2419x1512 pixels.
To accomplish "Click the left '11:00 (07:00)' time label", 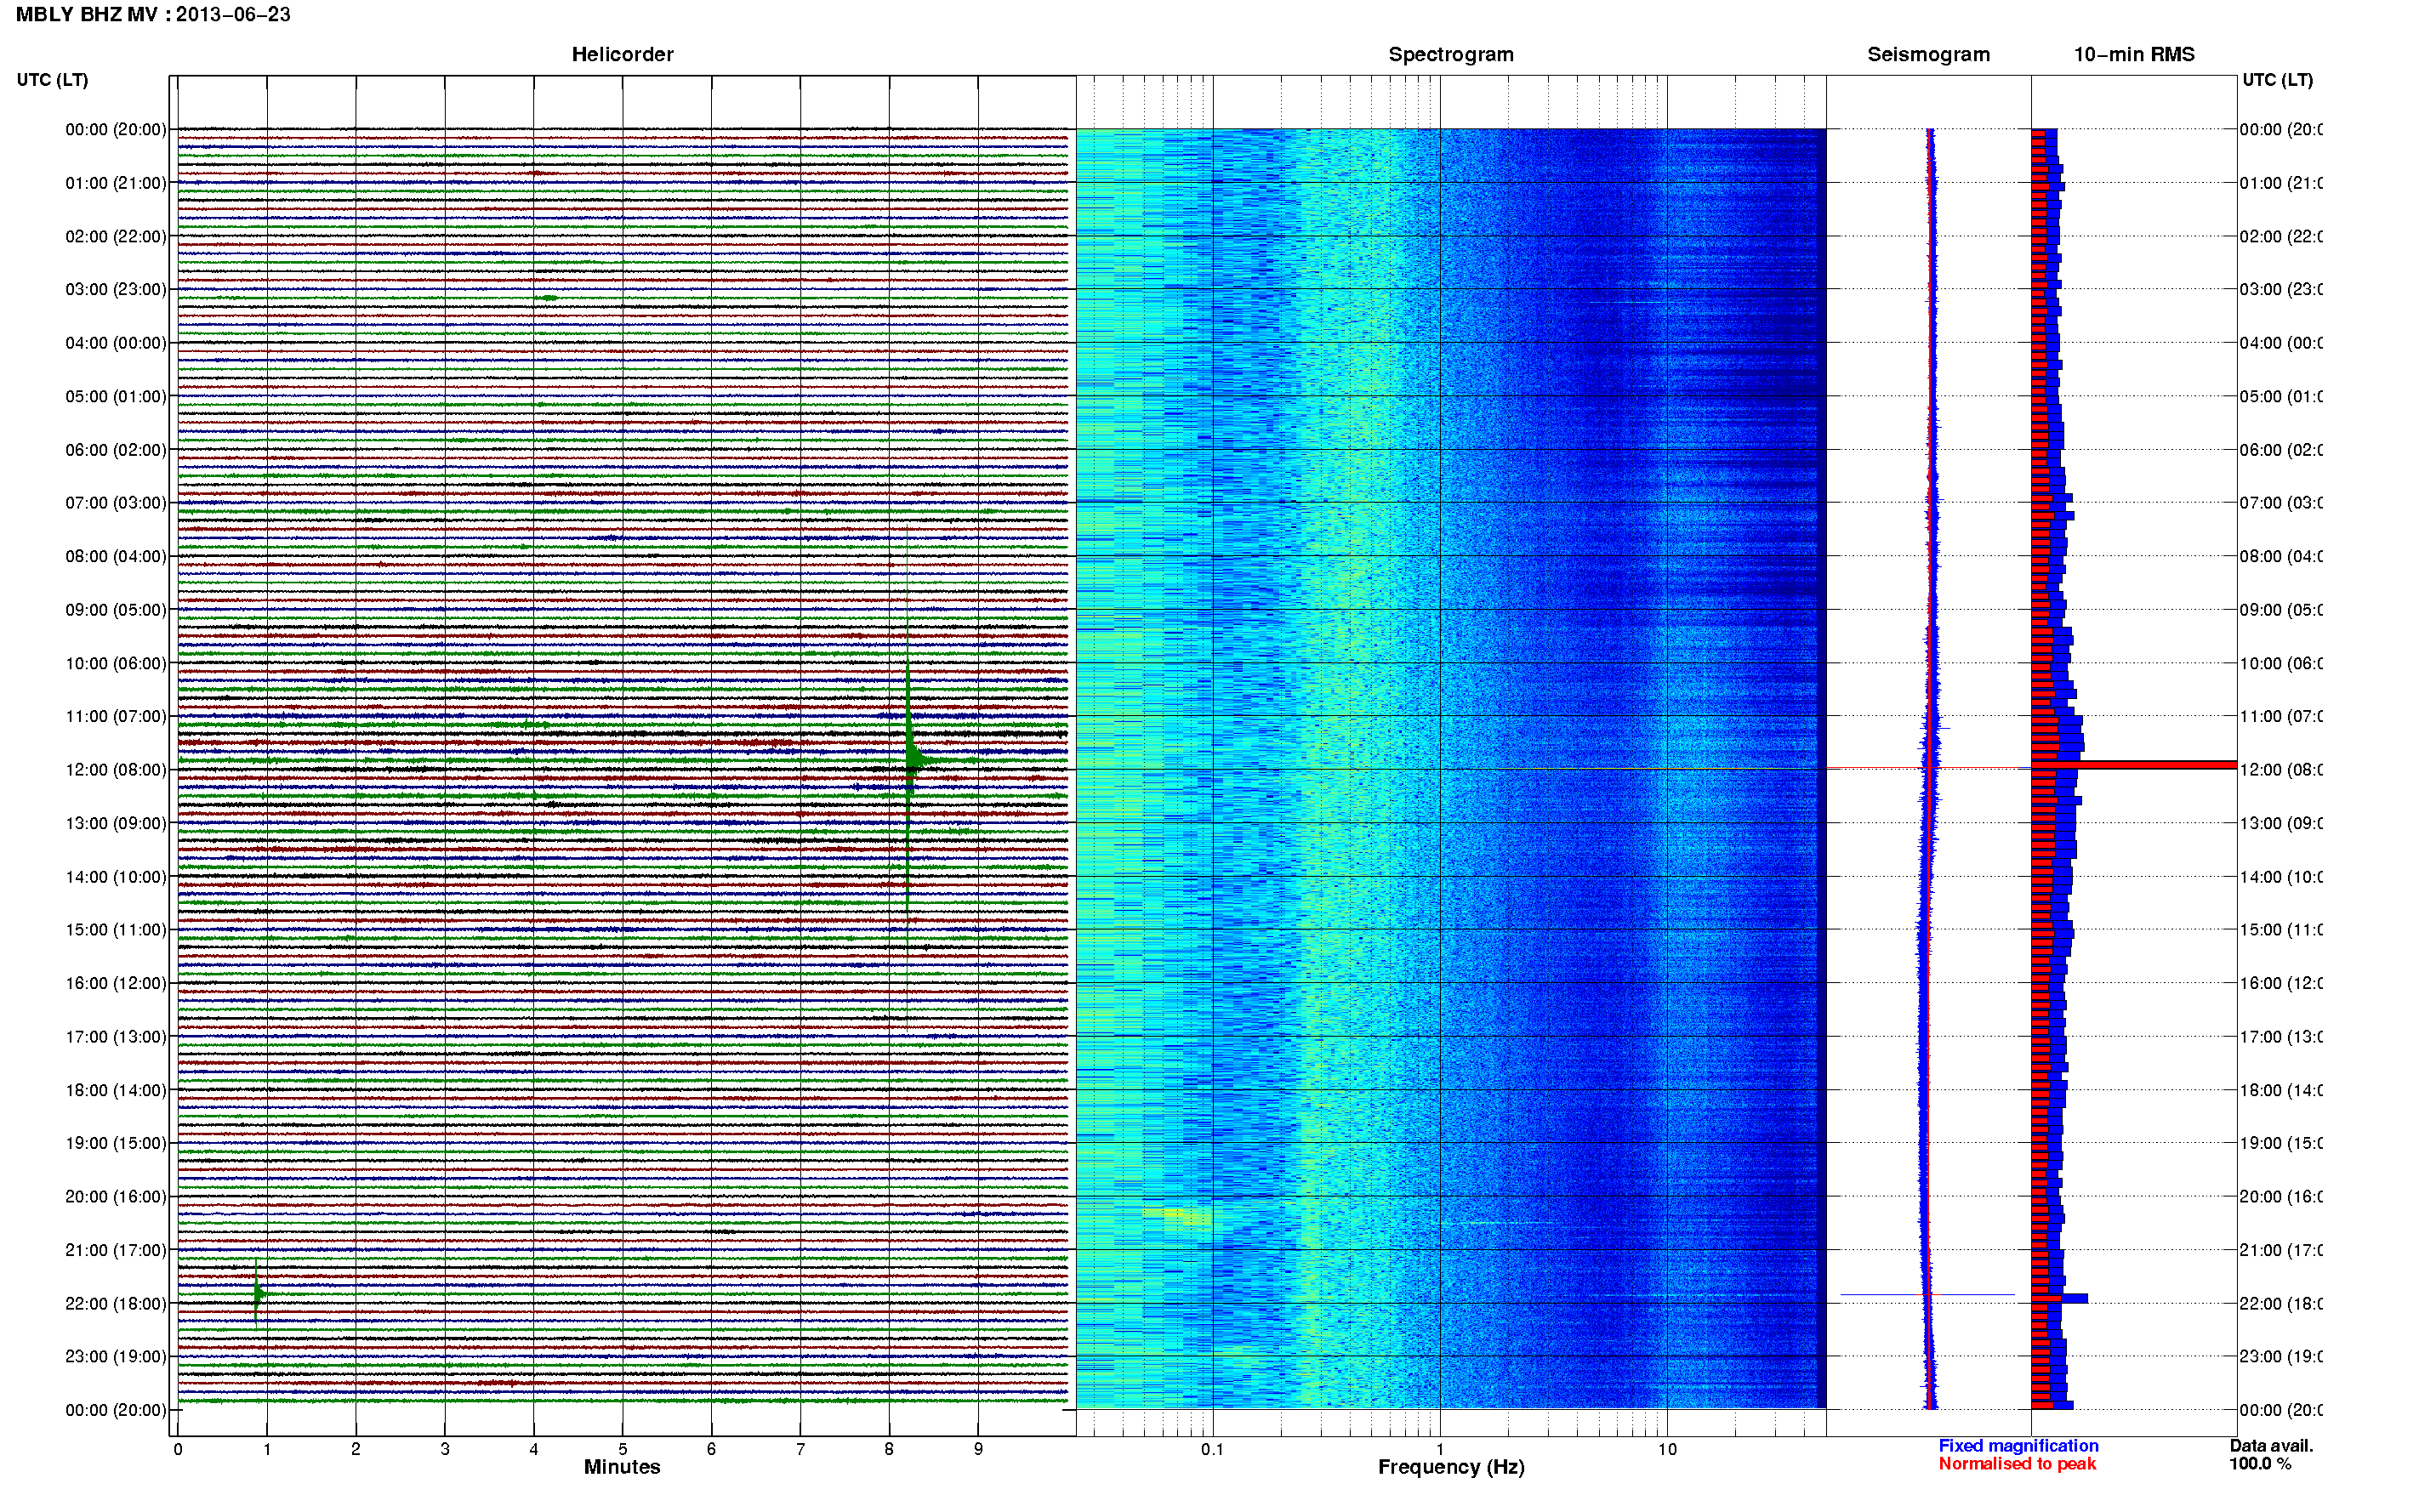I will pos(116,716).
